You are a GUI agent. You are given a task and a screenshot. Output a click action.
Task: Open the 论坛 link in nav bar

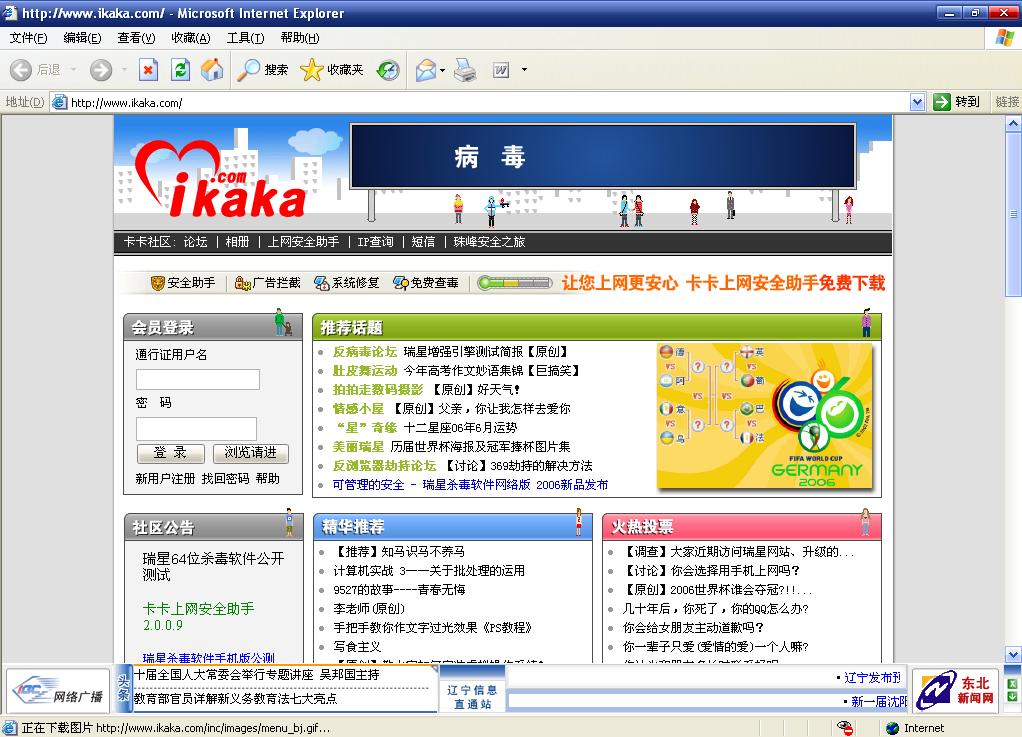click(196, 242)
